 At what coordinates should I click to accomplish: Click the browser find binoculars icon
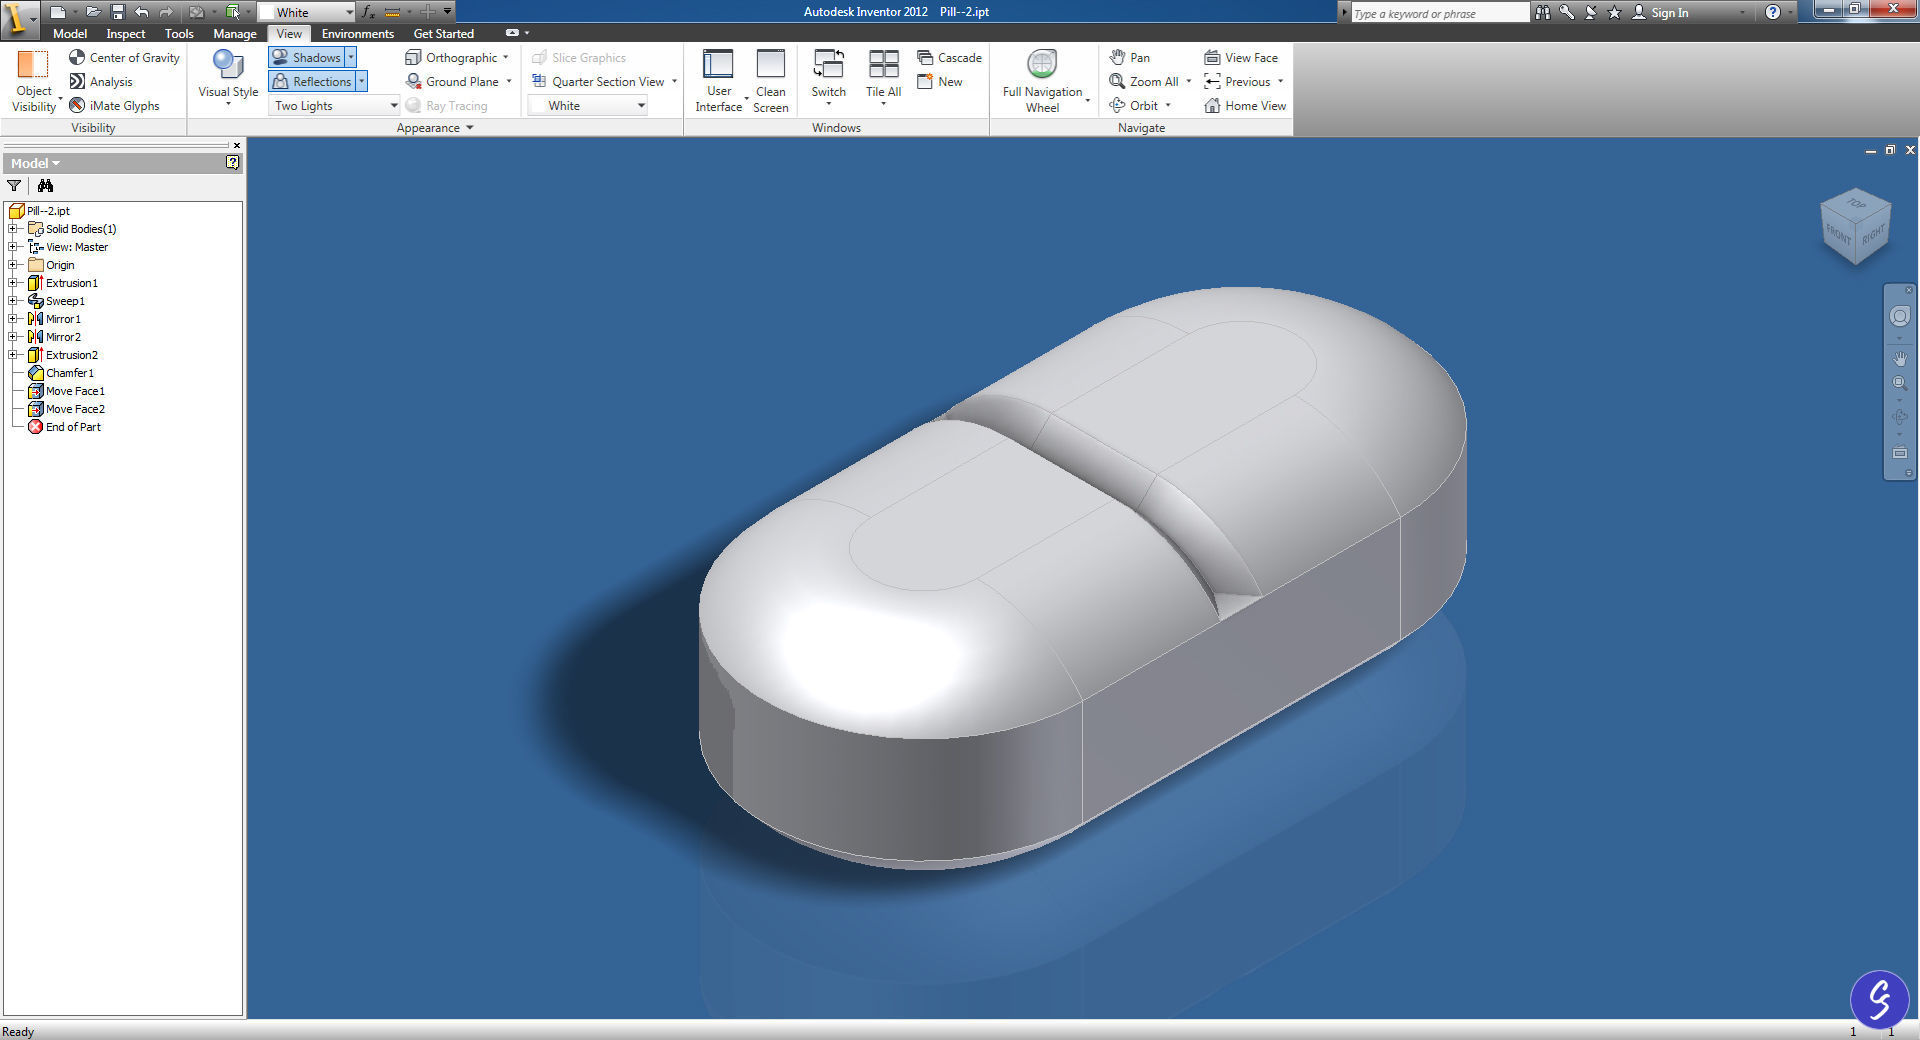[45, 186]
